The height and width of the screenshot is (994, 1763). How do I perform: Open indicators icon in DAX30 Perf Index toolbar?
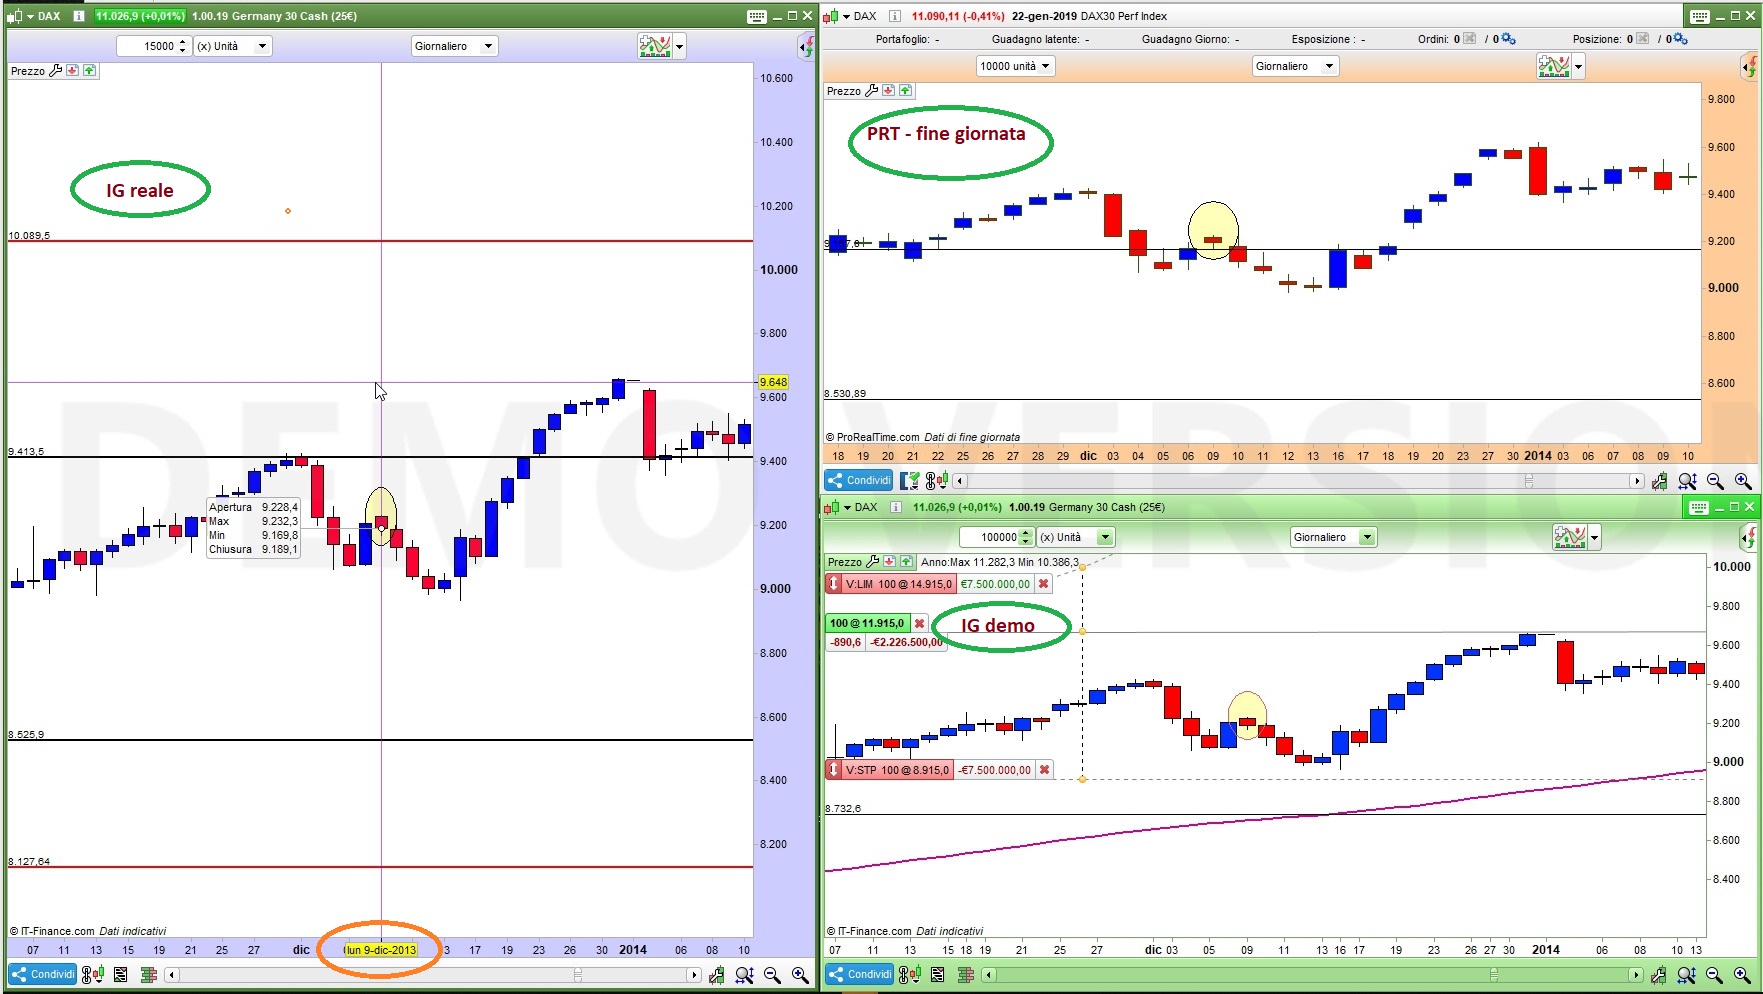(x=1554, y=66)
